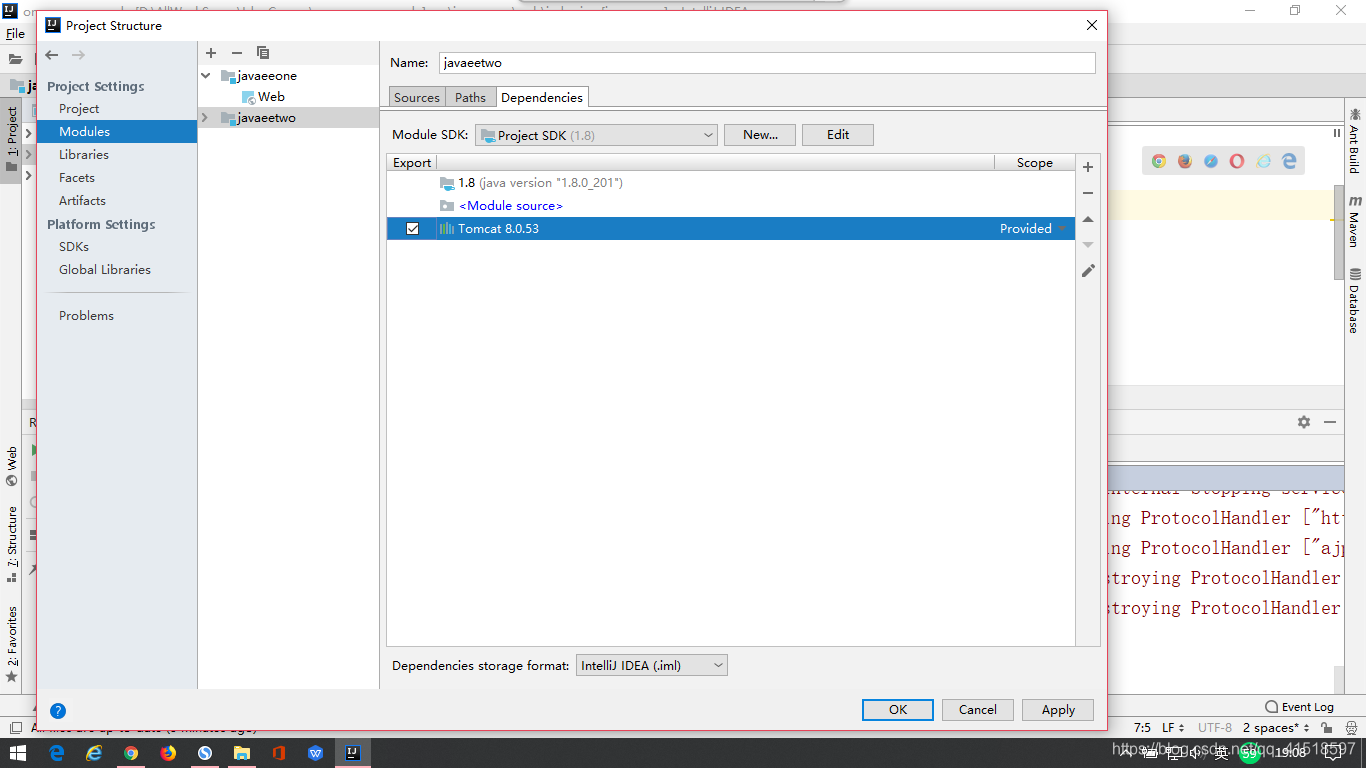Click OK button
Viewport: 1366px width, 768px height.
[x=898, y=710]
